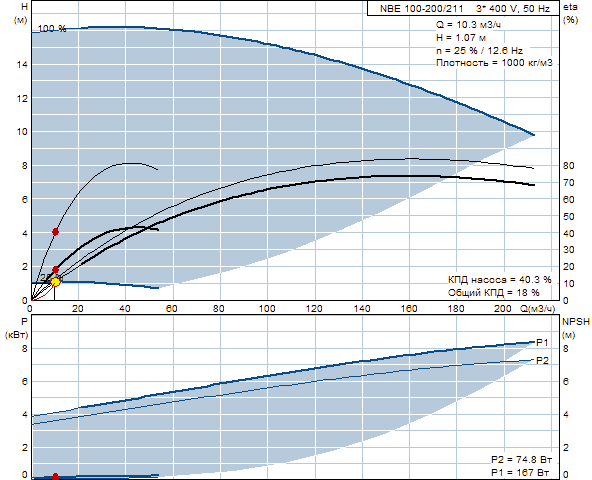
Task: Click the yellow duty point marker
Action: click(56, 282)
